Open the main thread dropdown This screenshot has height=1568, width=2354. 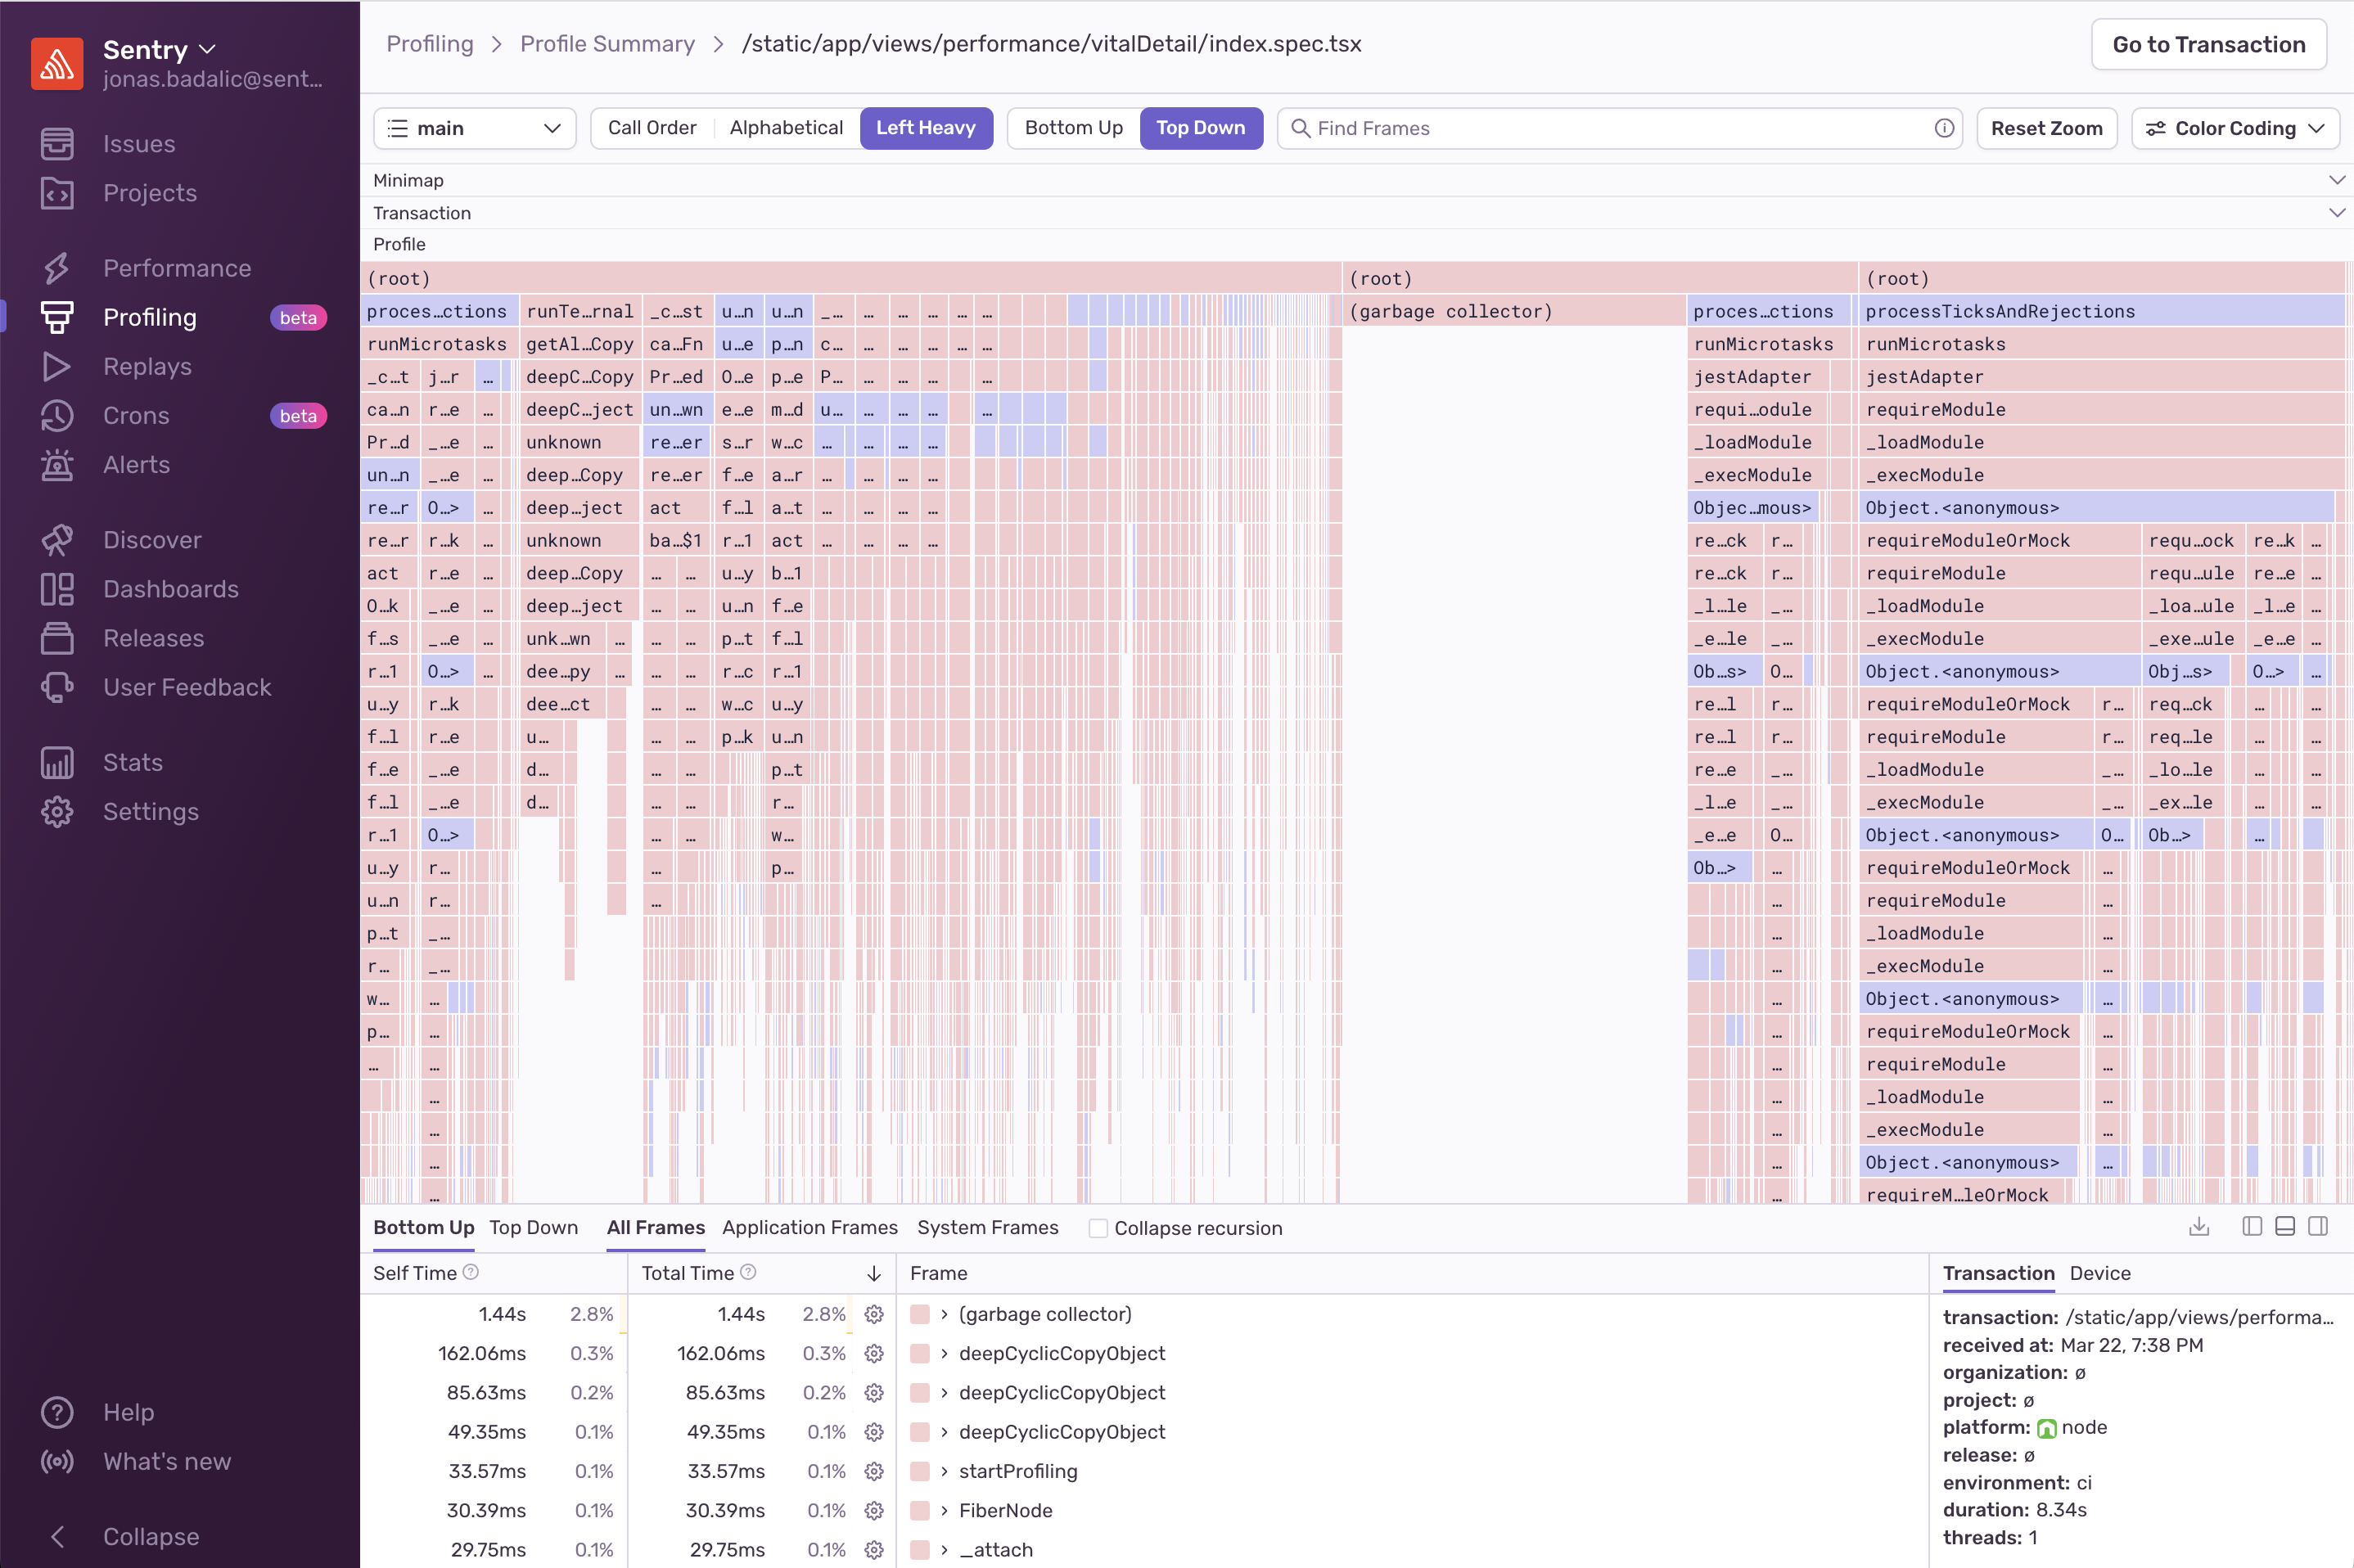coord(475,128)
